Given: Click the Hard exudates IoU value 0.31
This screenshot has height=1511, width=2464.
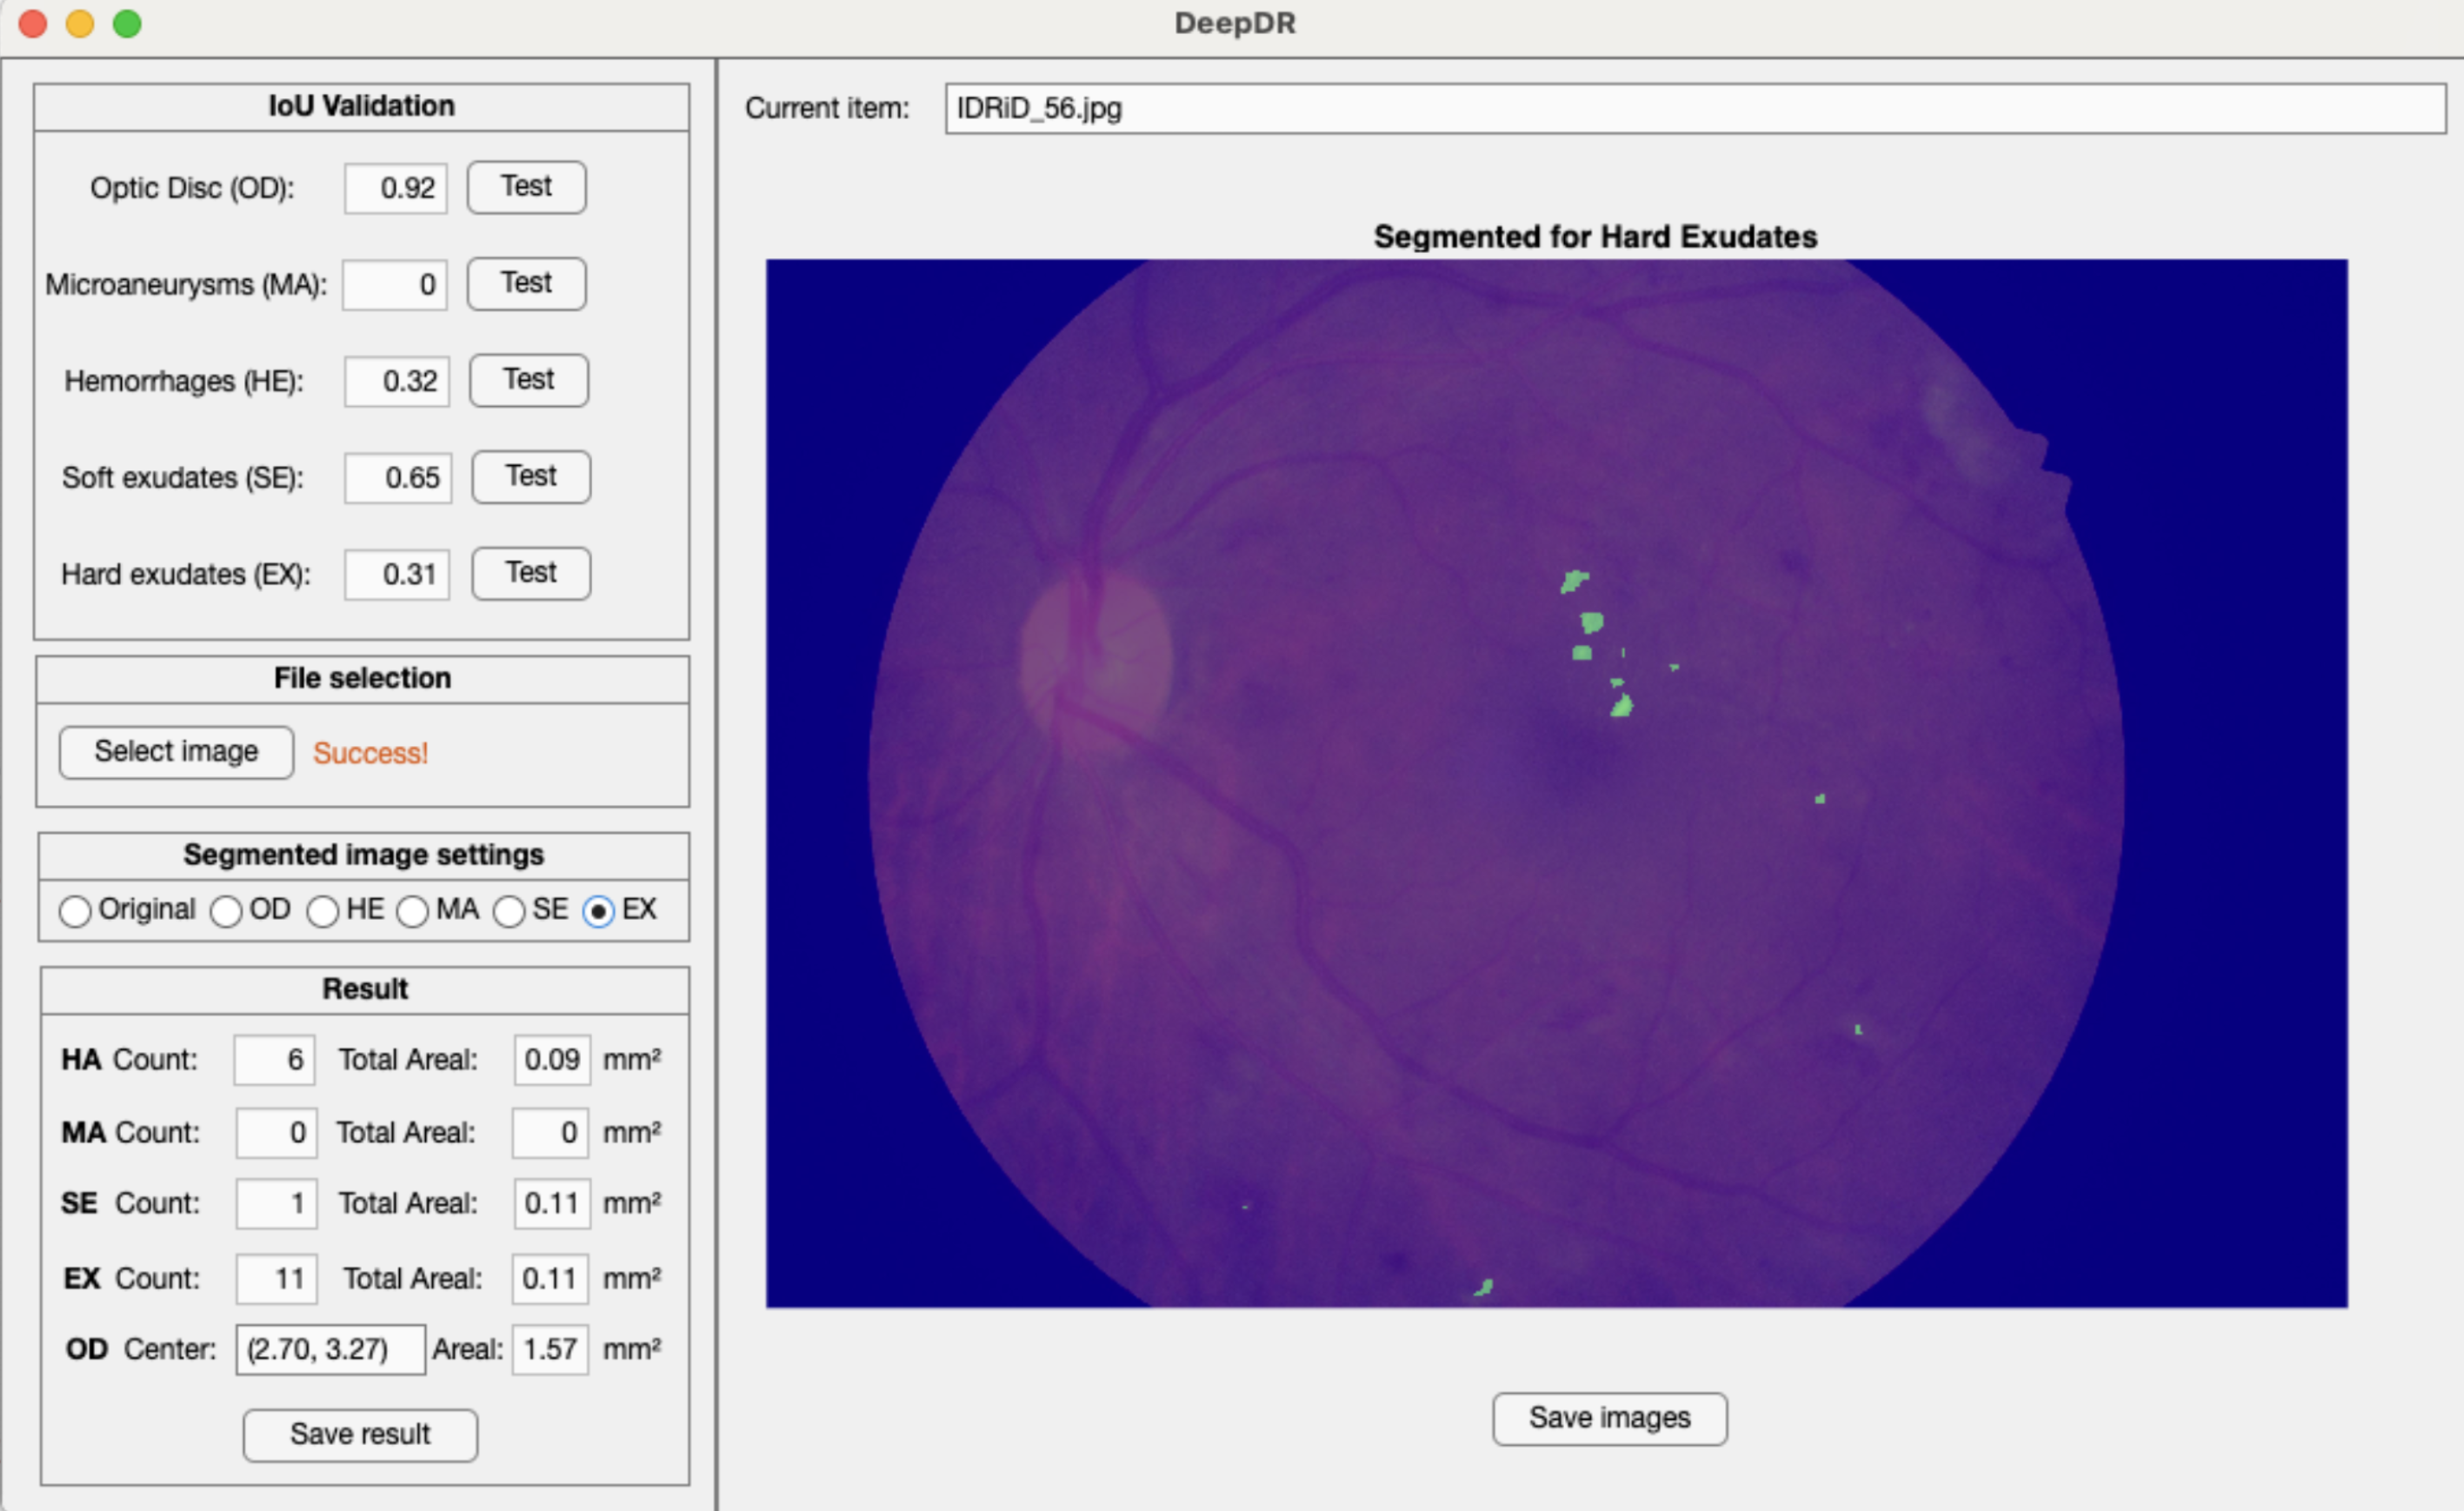Looking at the screenshot, I should click(397, 574).
